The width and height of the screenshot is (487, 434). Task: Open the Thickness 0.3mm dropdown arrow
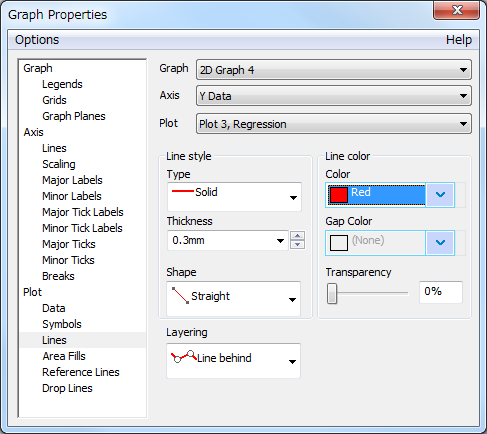[x=281, y=241]
